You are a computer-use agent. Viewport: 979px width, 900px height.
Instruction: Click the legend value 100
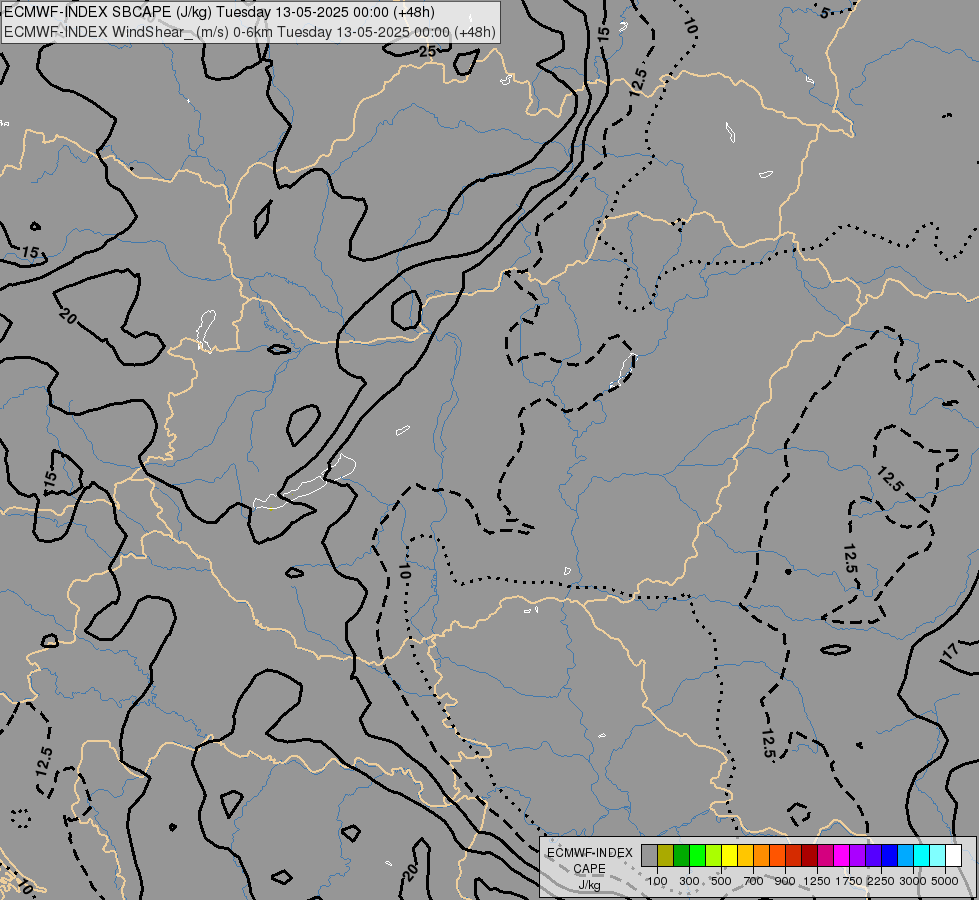[x=657, y=881]
